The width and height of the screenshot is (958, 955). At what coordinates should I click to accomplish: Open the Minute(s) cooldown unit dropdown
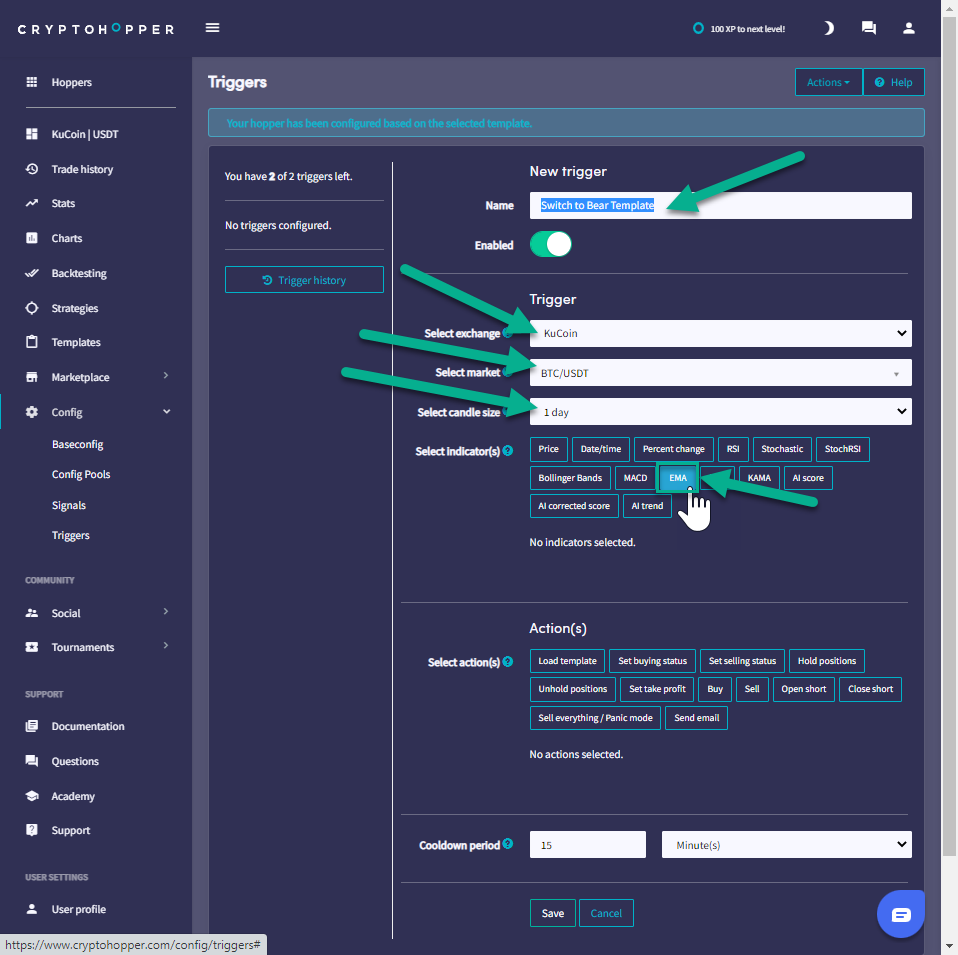786,845
